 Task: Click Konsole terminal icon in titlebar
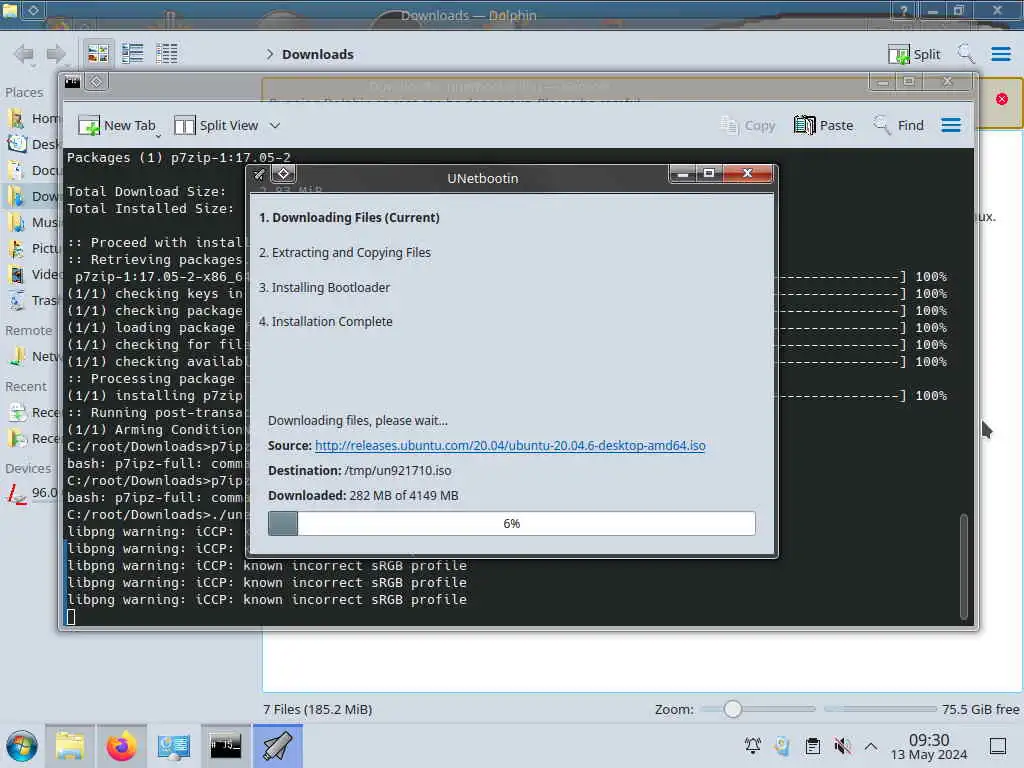tap(72, 82)
